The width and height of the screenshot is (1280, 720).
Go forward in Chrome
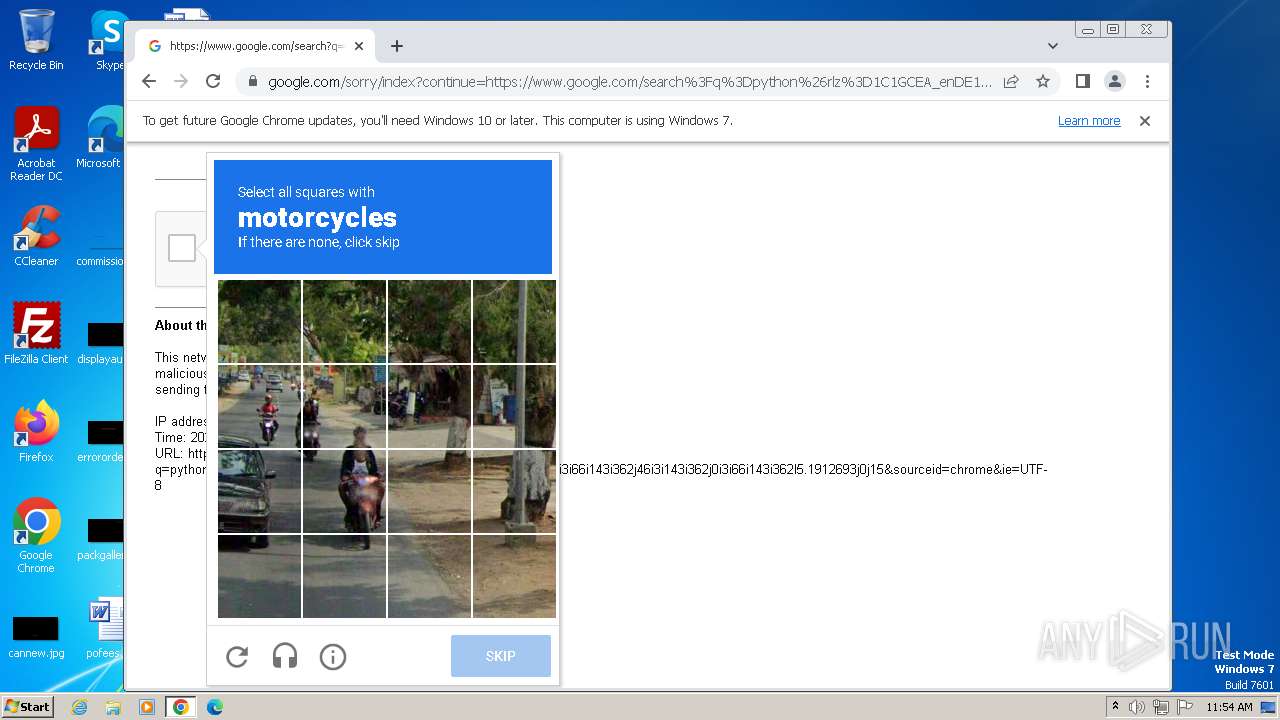click(181, 81)
